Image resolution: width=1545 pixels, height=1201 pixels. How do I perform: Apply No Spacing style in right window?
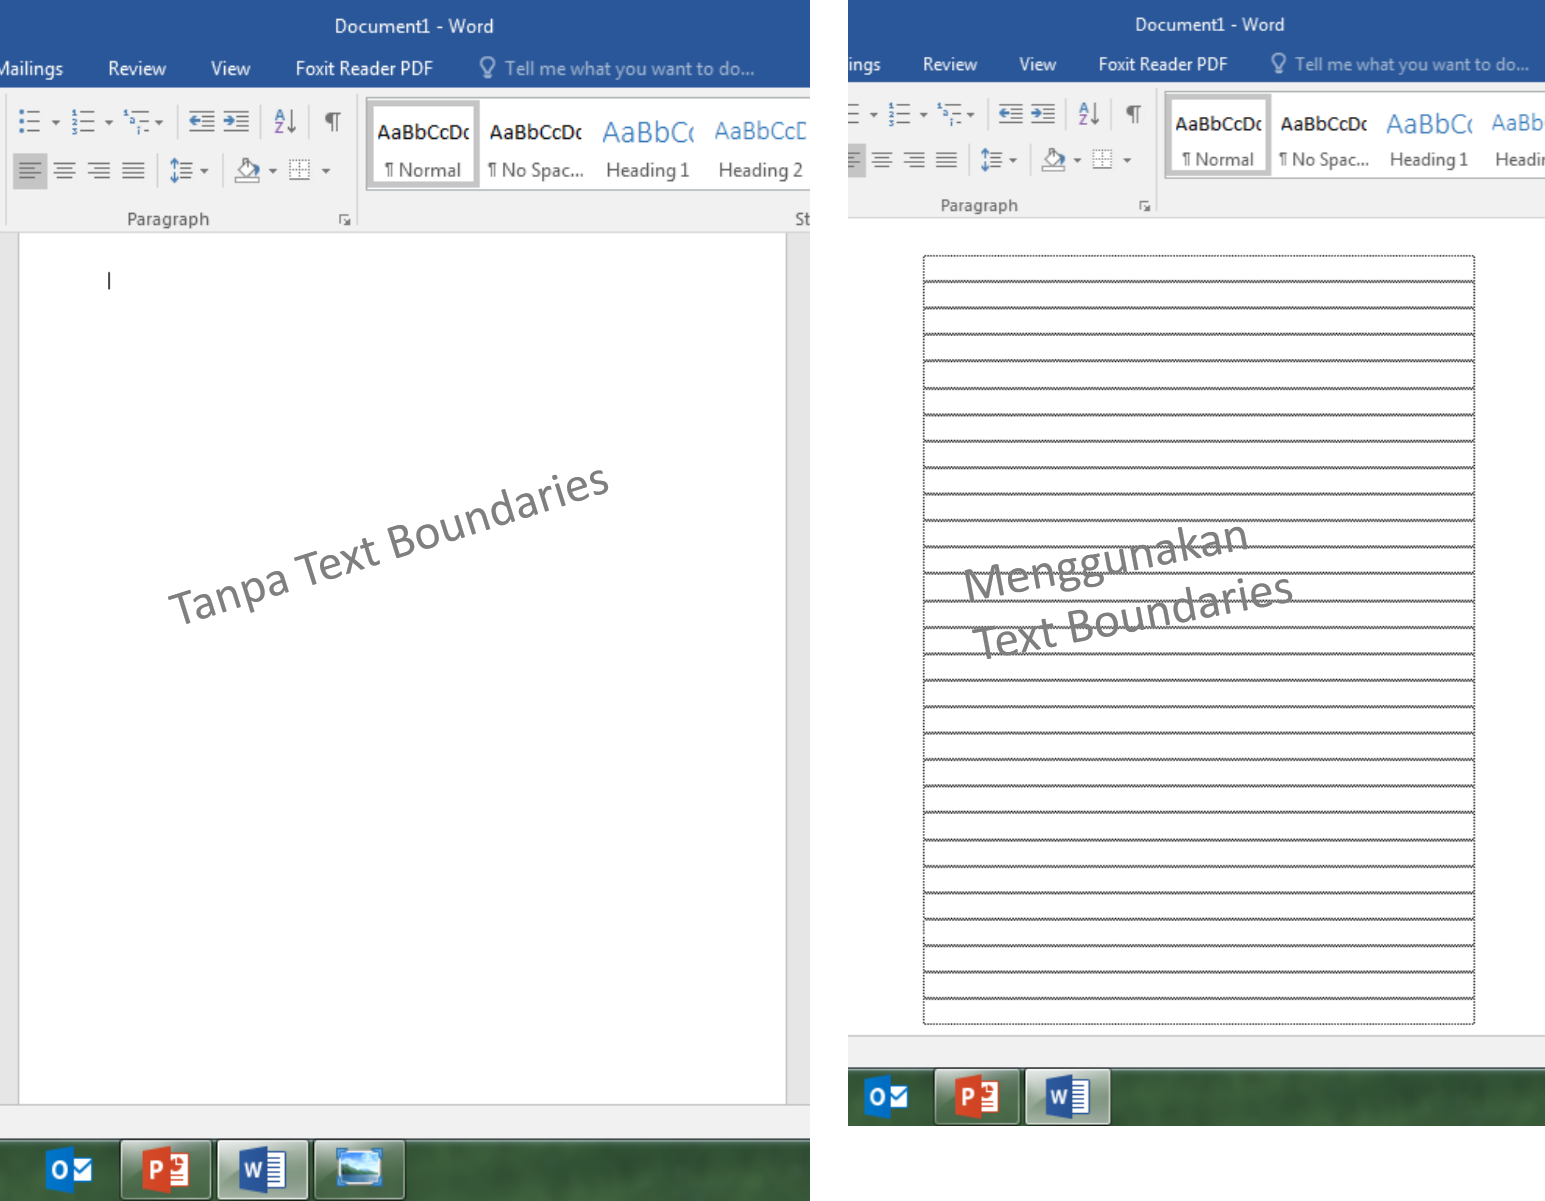[x=1324, y=138]
